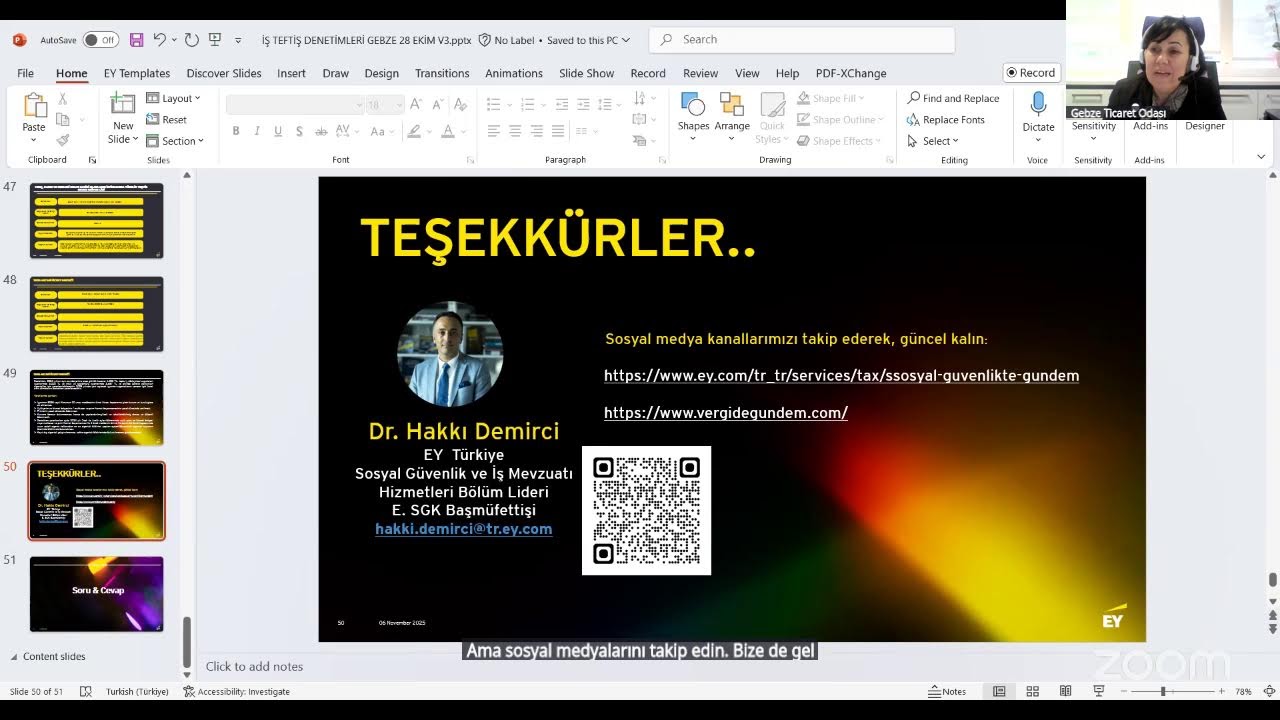Switch to the Animations tab

pos(514,73)
